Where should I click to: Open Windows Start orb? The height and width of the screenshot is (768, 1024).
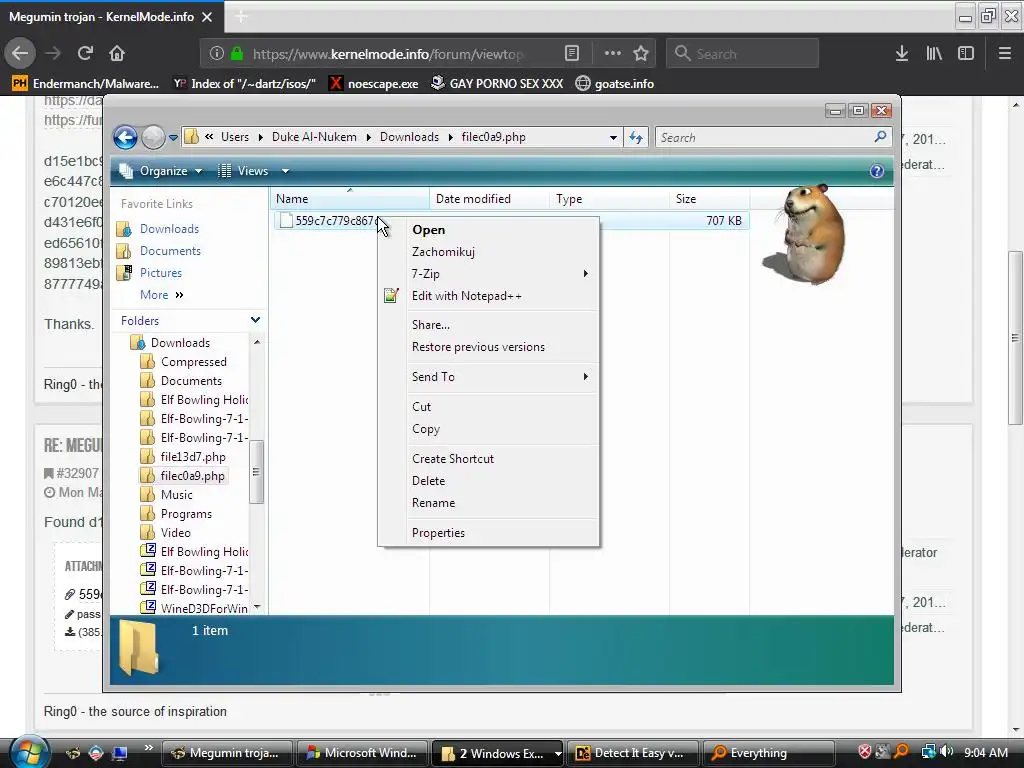[28, 752]
